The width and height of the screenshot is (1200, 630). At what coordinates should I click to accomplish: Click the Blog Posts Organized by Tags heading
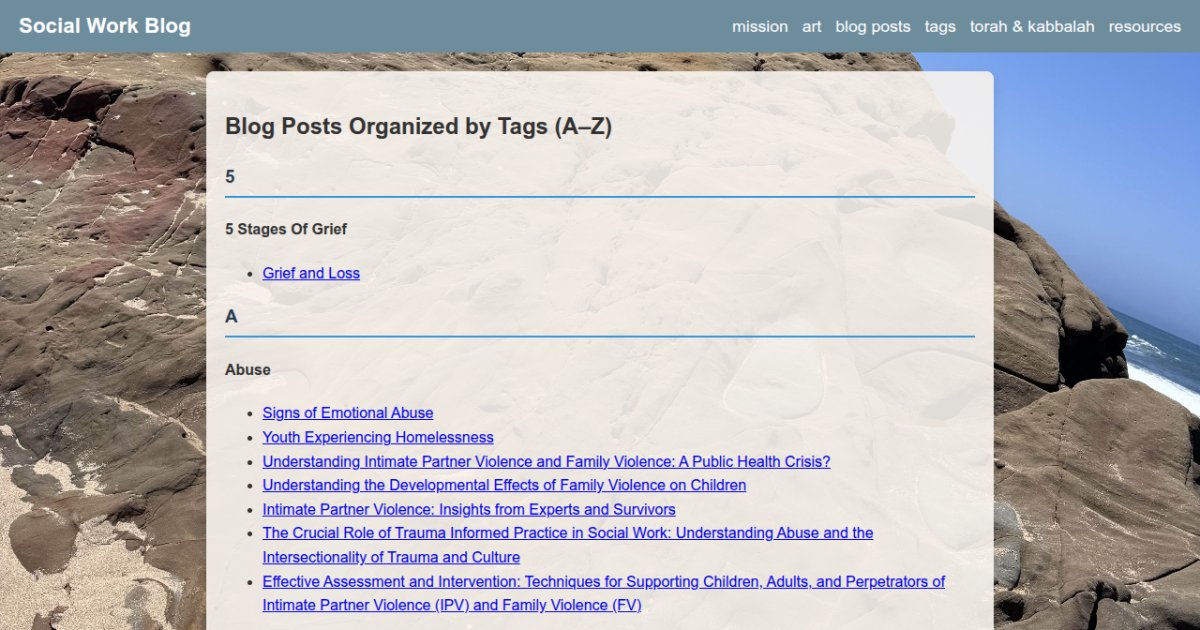[418, 127]
